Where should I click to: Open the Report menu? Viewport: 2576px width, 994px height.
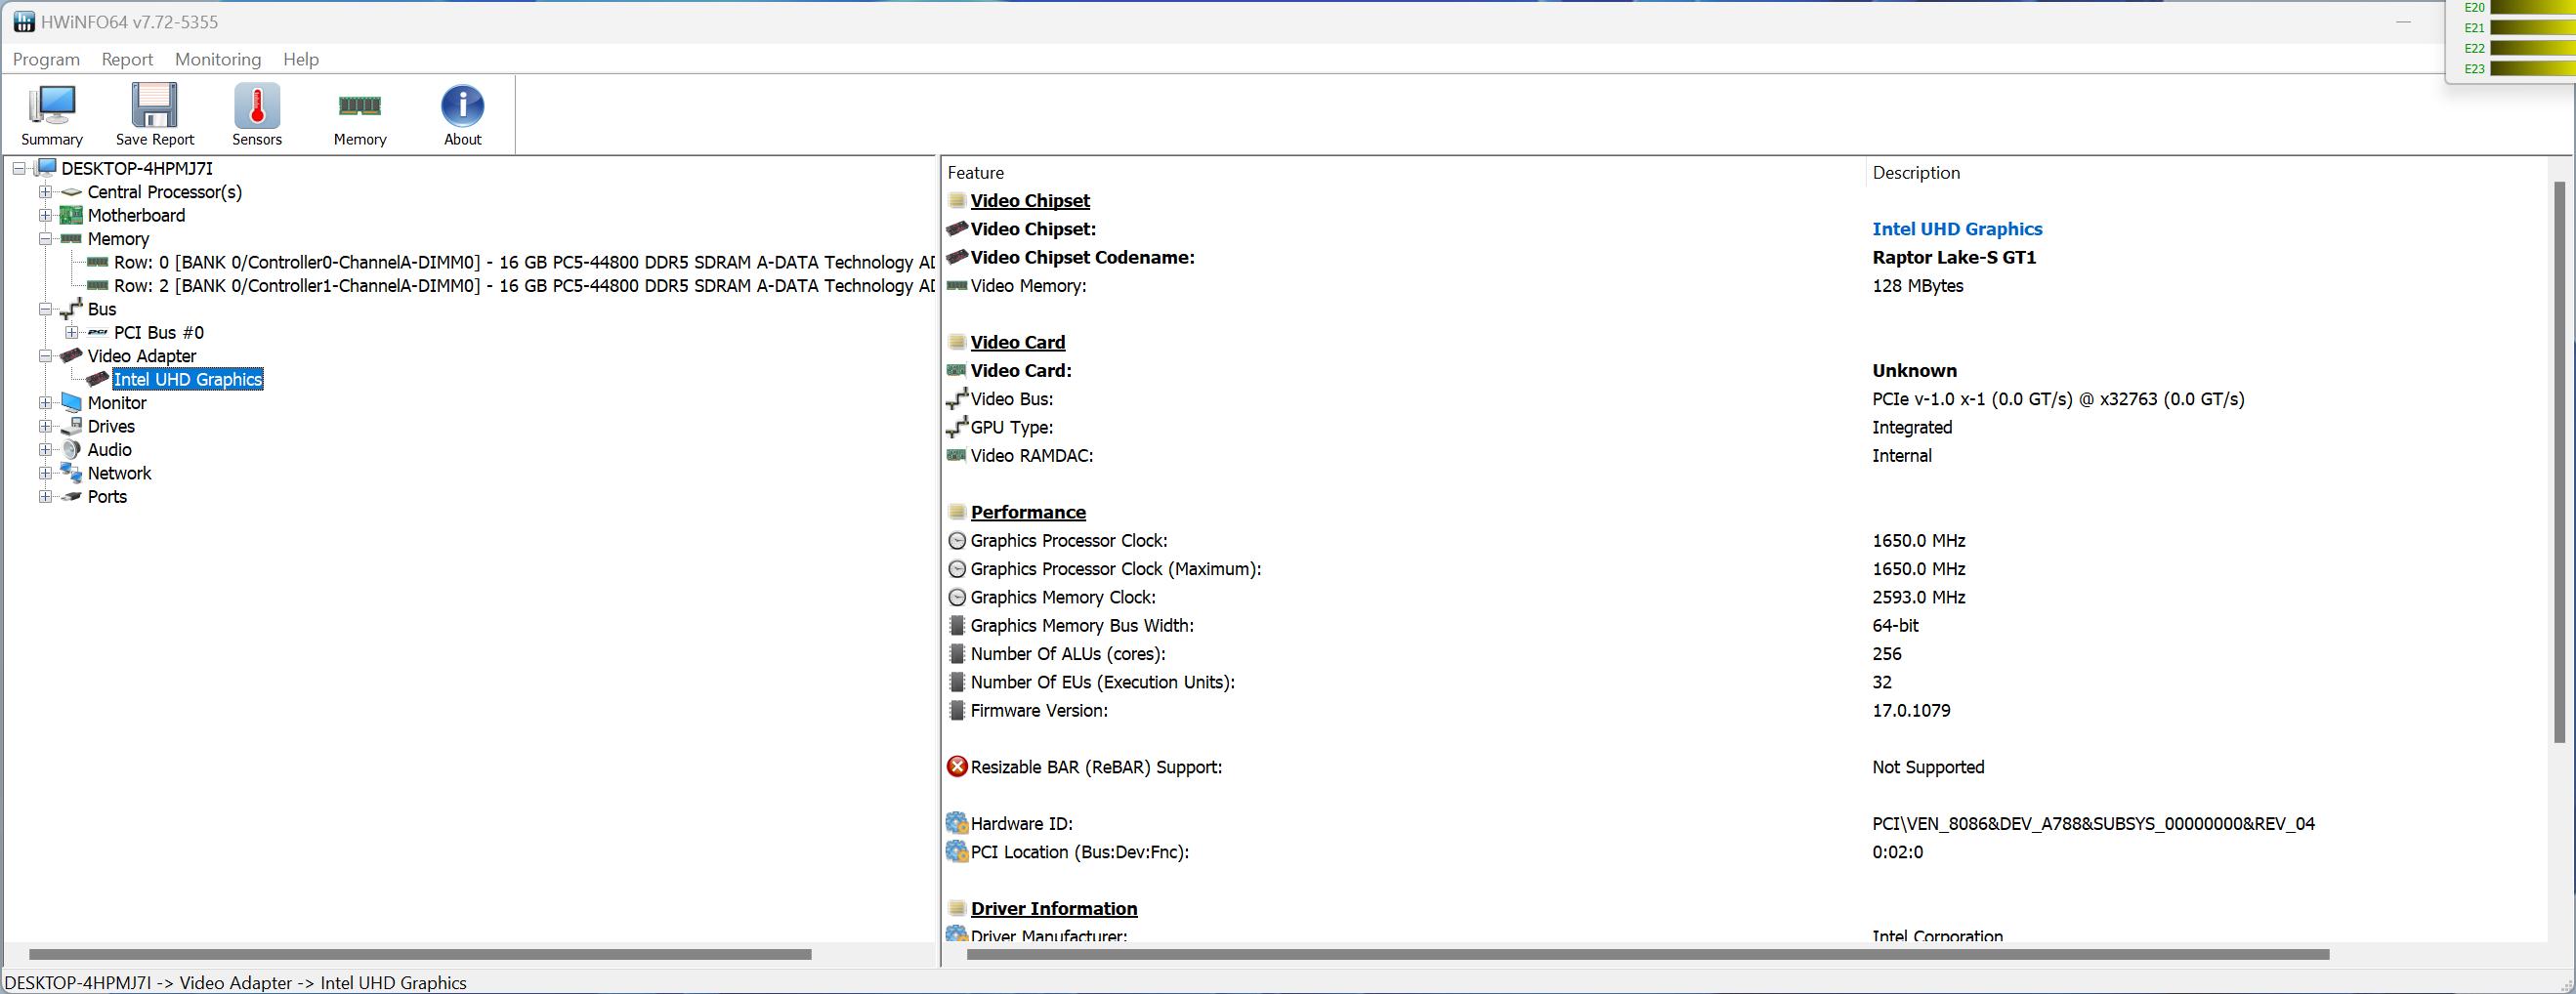(127, 59)
